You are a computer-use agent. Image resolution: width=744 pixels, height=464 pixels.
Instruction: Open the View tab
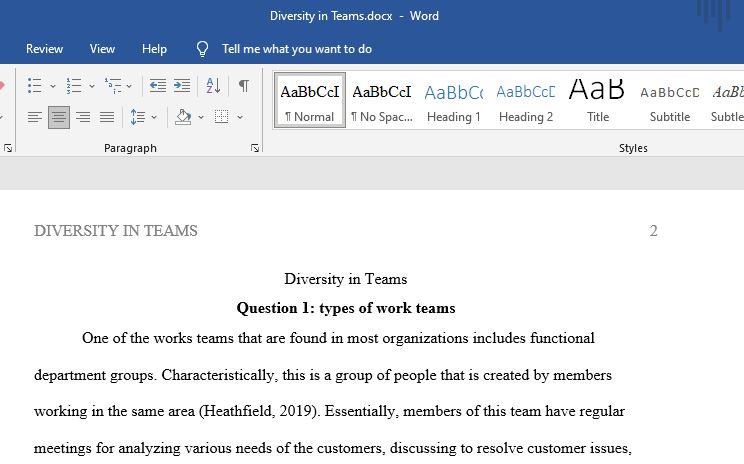102,49
